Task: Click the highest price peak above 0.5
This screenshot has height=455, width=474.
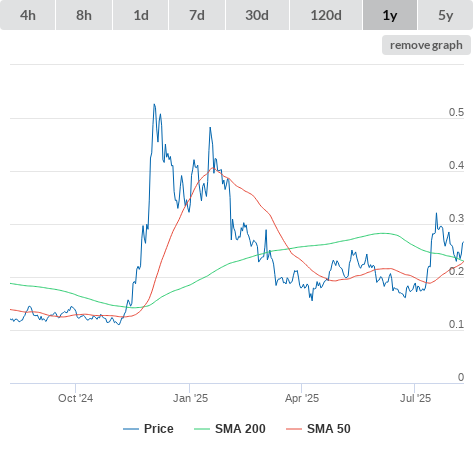Action: click(x=154, y=105)
